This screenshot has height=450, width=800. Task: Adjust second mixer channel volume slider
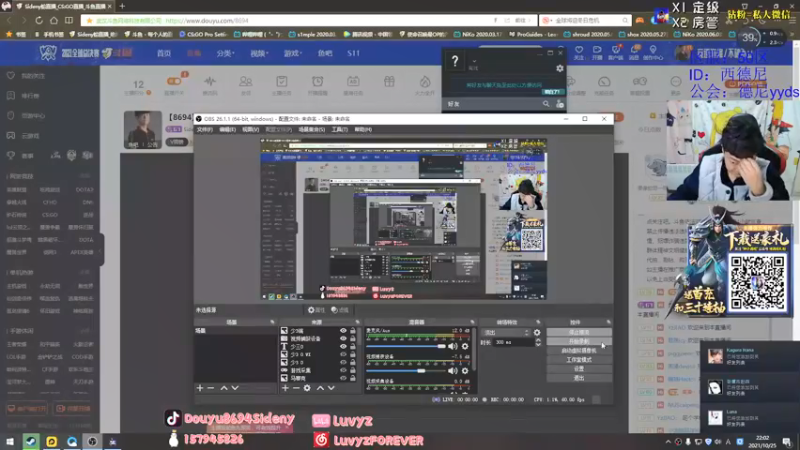tap(406, 371)
